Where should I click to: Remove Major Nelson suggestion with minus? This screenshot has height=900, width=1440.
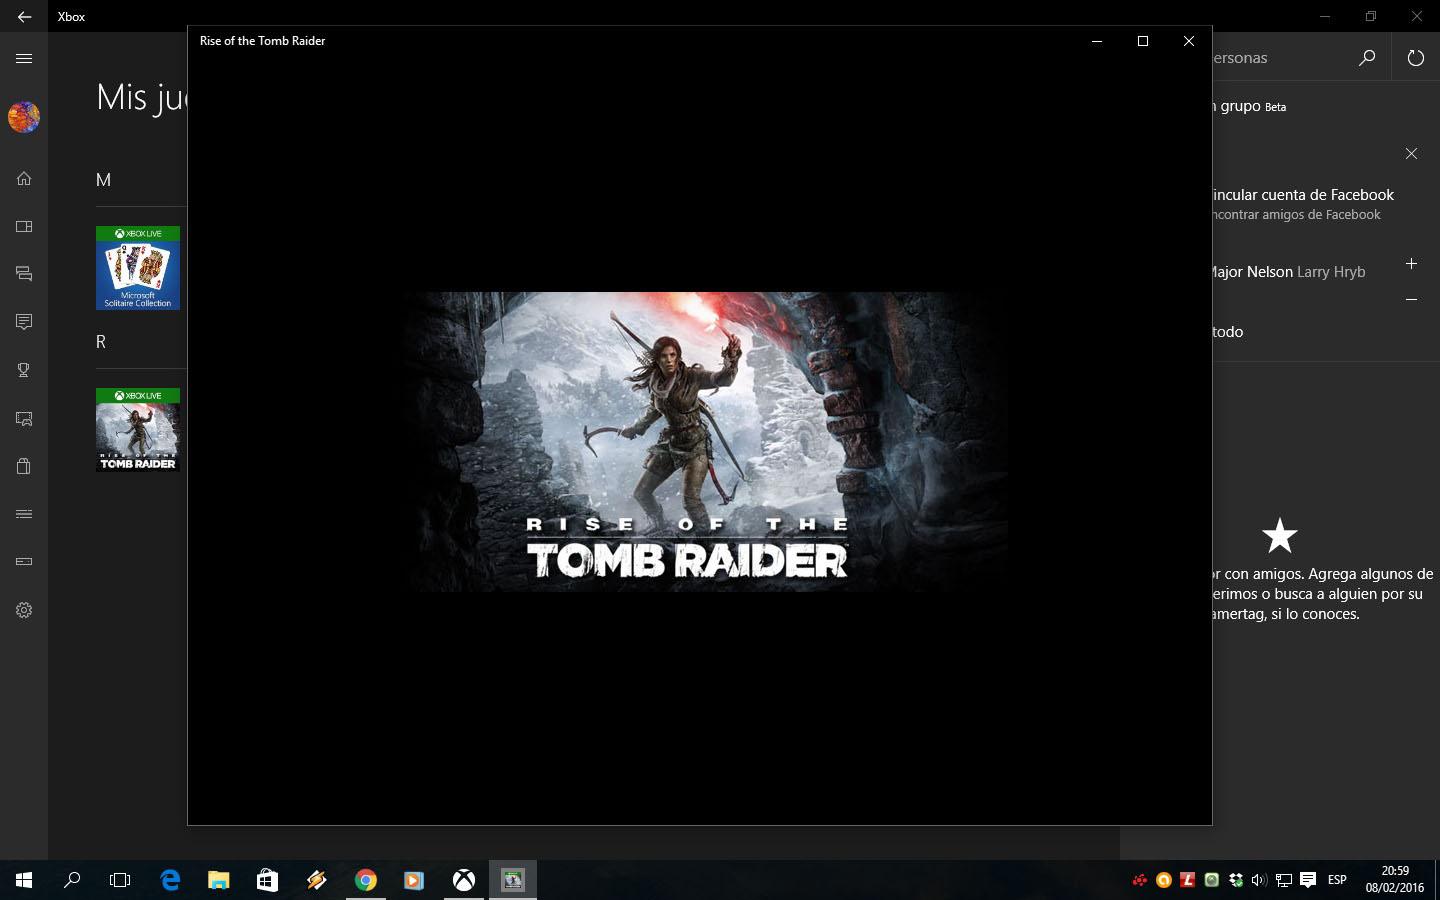pyautogui.click(x=1411, y=299)
